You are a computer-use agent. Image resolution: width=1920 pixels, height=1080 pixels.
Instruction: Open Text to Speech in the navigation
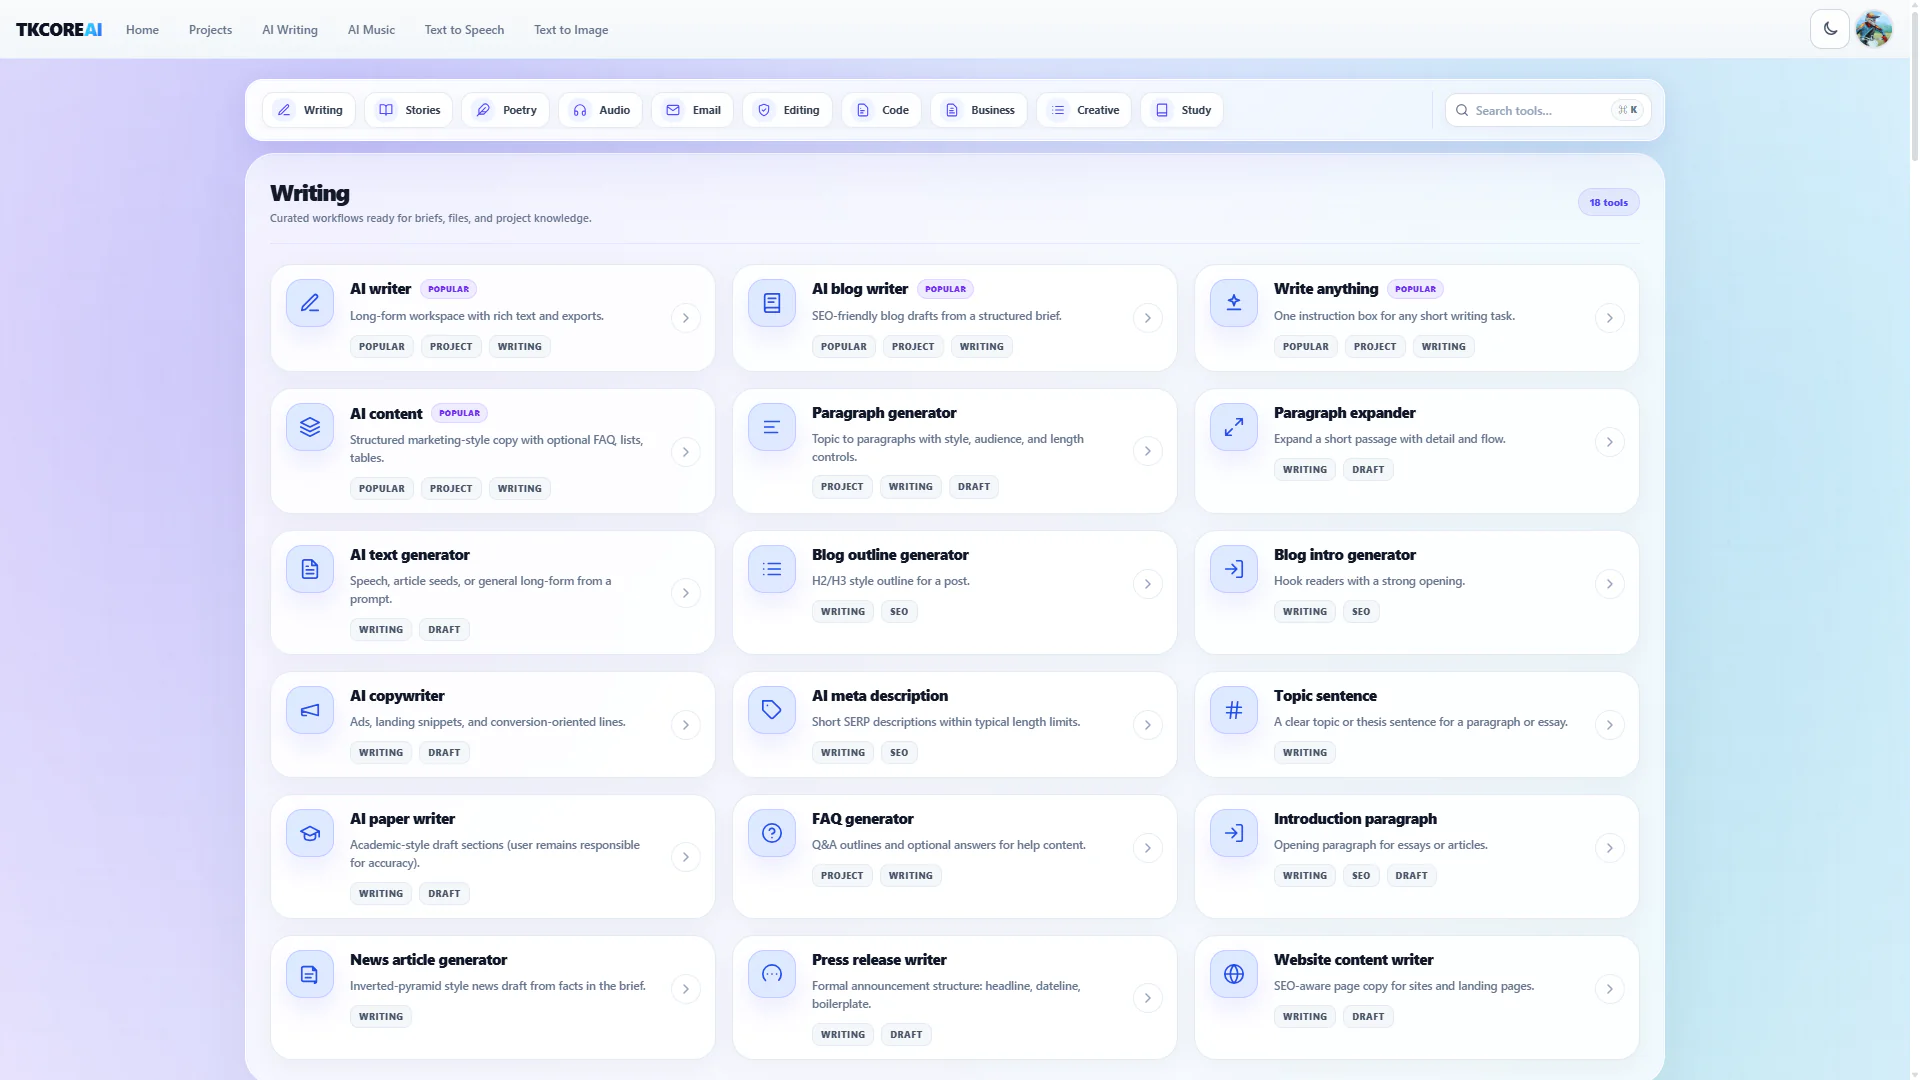pyautogui.click(x=464, y=30)
